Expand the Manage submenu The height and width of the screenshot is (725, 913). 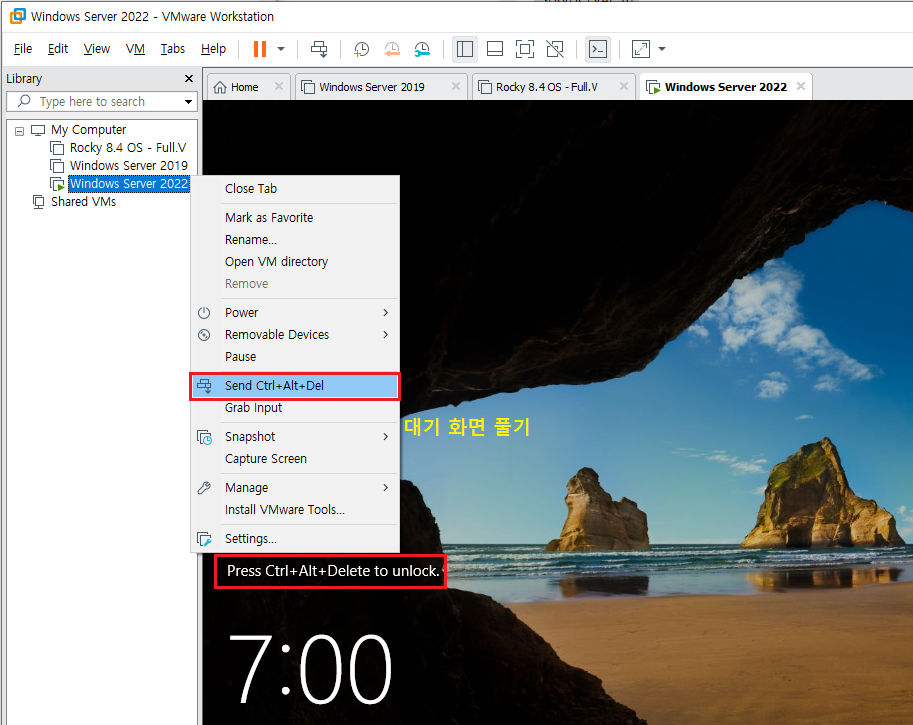[295, 488]
